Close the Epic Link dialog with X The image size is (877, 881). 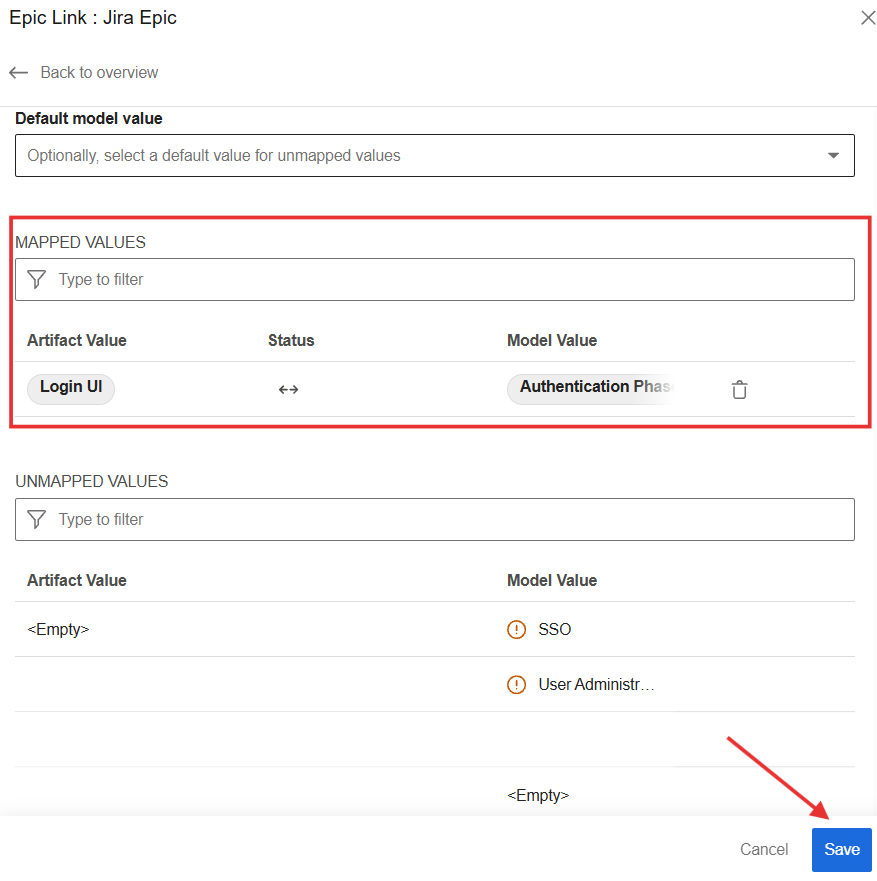[x=867, y=18]
